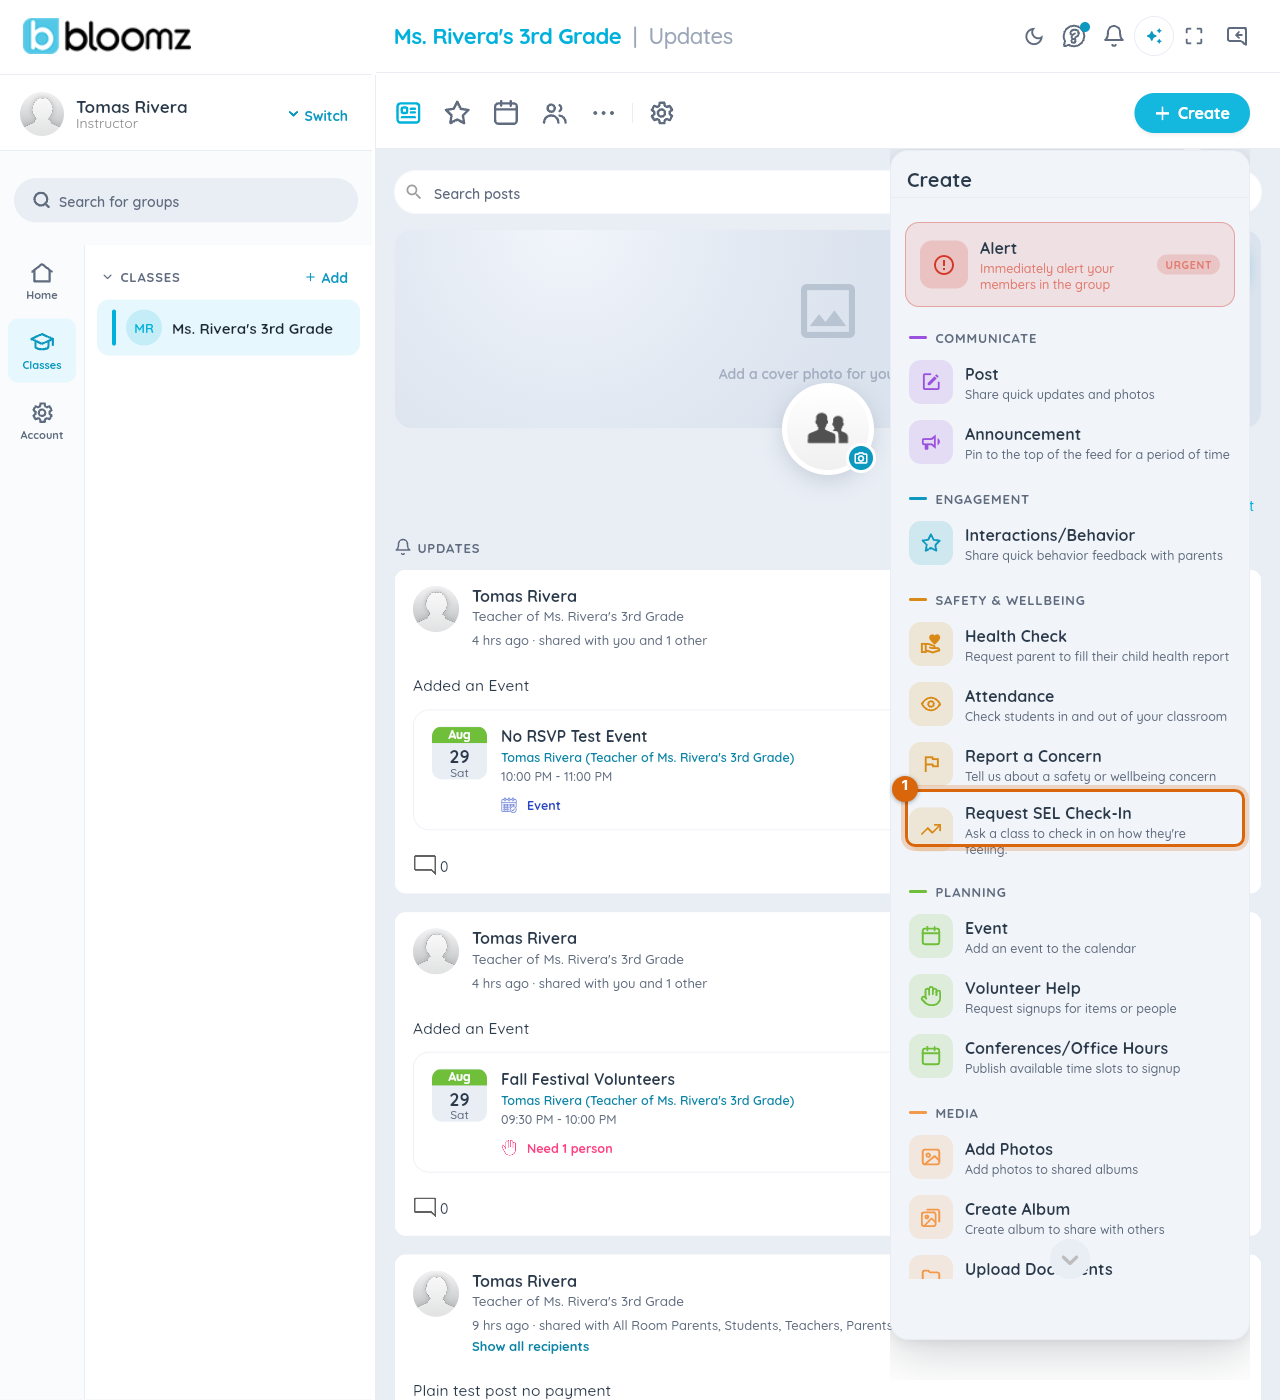
Task: Click Tomas Rivera author on first post
Action: pyautogui.click(x=525, y=596)
